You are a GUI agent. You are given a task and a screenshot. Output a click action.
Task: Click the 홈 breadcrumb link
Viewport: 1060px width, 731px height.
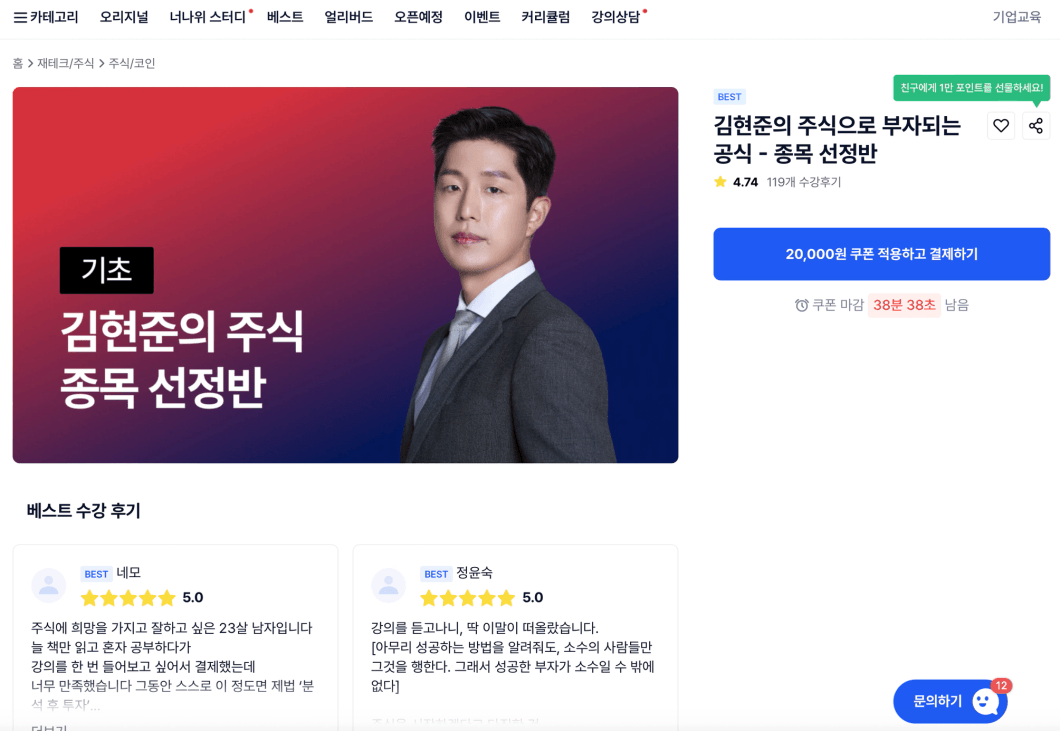pos(18,63)
